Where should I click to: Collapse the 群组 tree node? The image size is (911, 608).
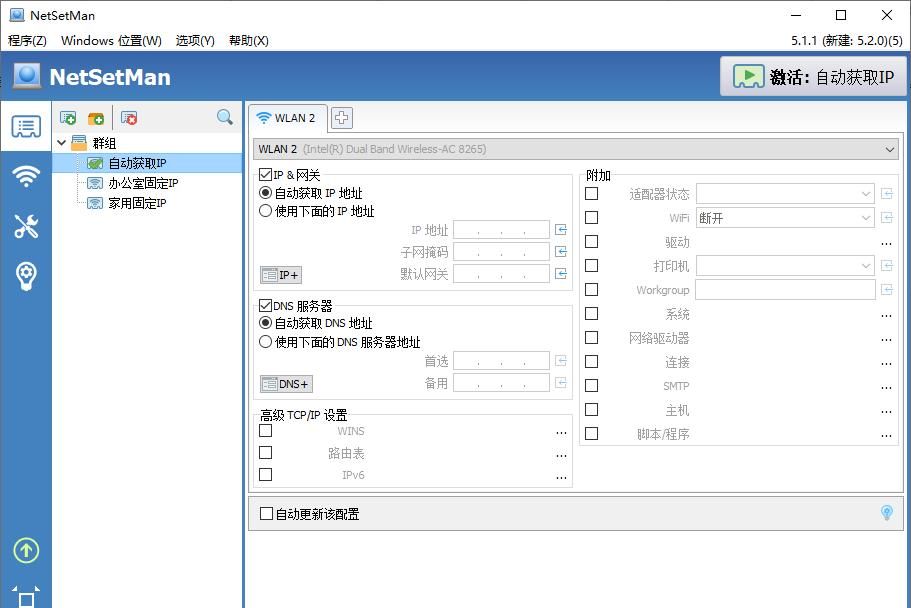(x=62, y=142)
